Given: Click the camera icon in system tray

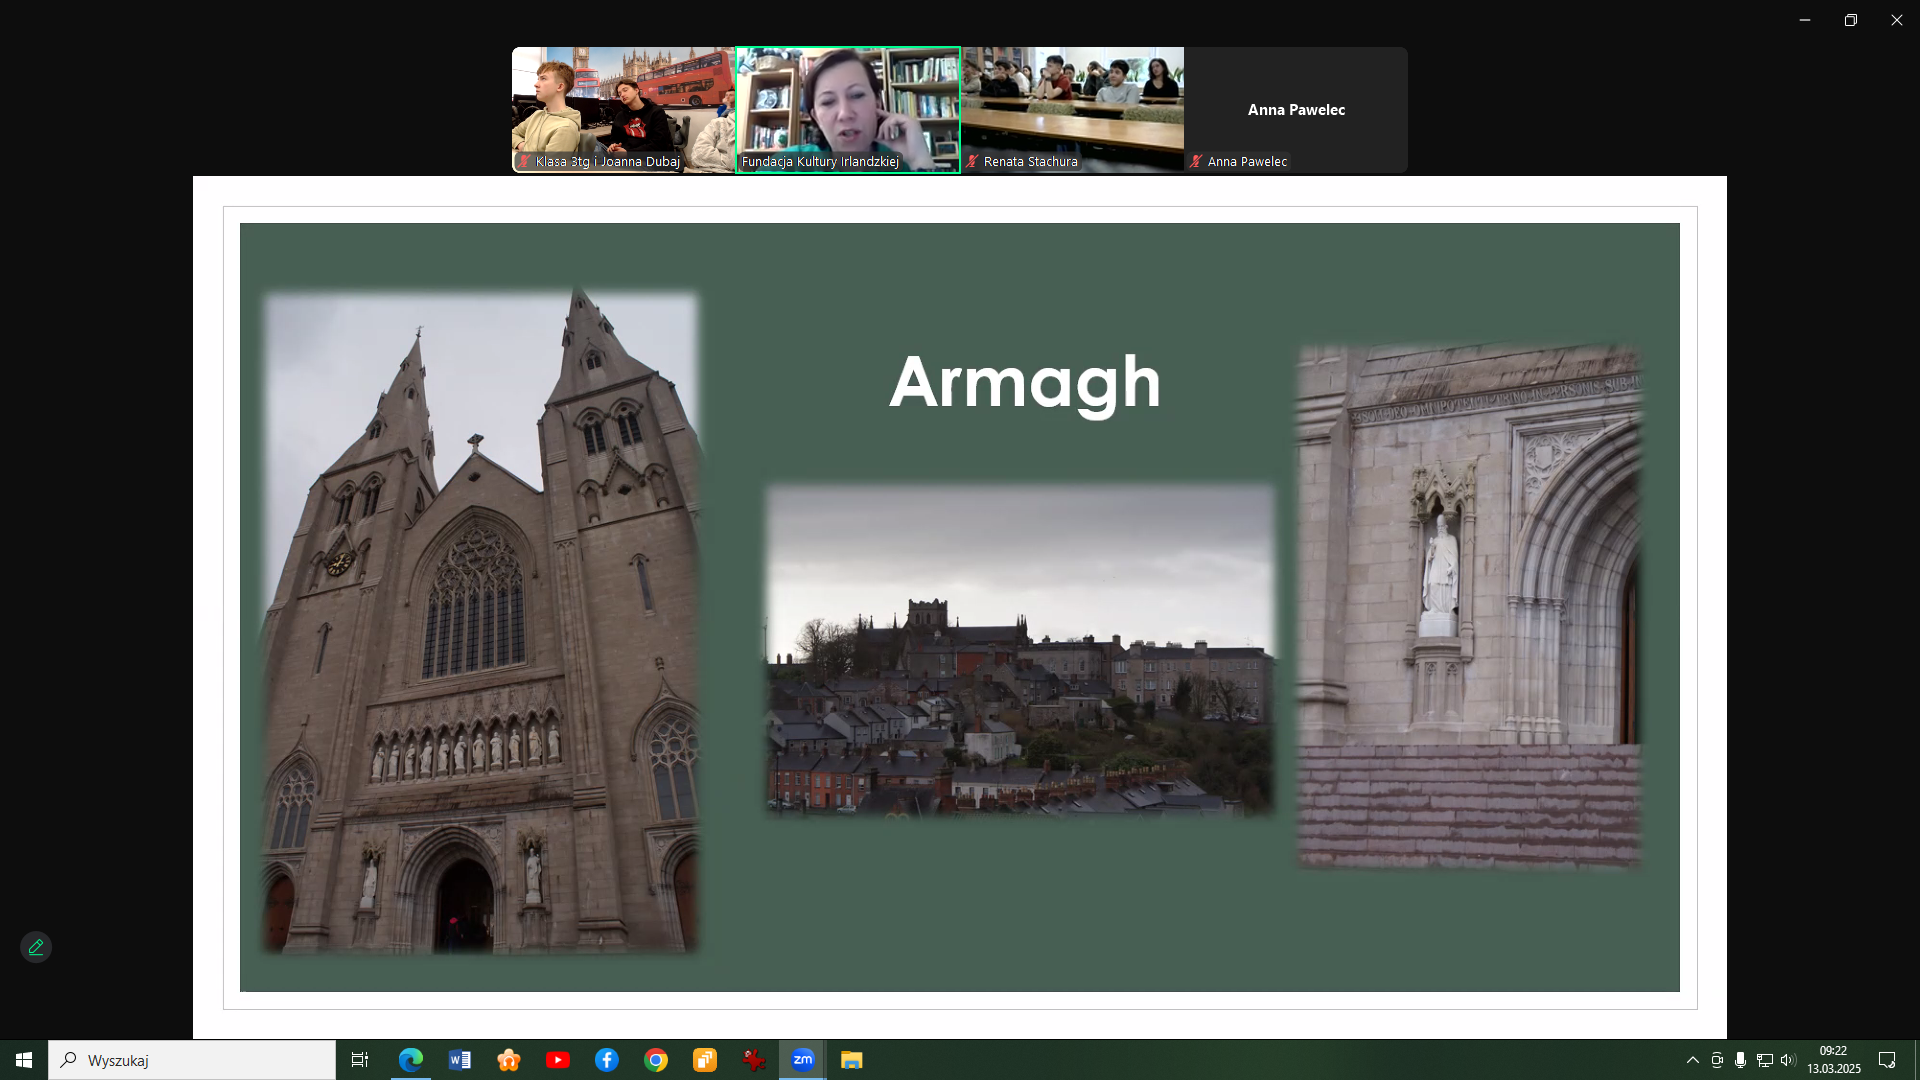Looking at the screenshot, I should pos(1717,1060).
